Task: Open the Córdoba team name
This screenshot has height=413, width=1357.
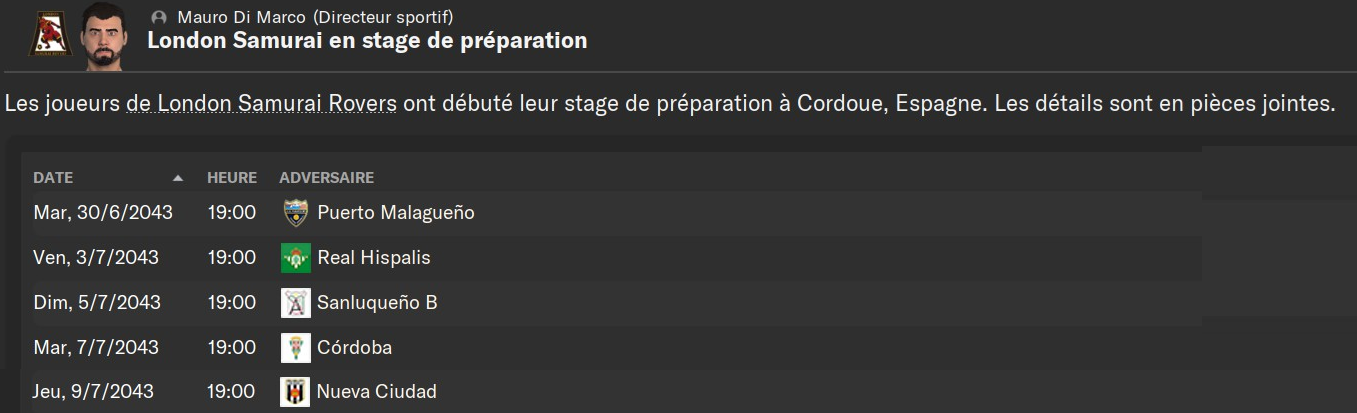Action: (x=354, y=348)
